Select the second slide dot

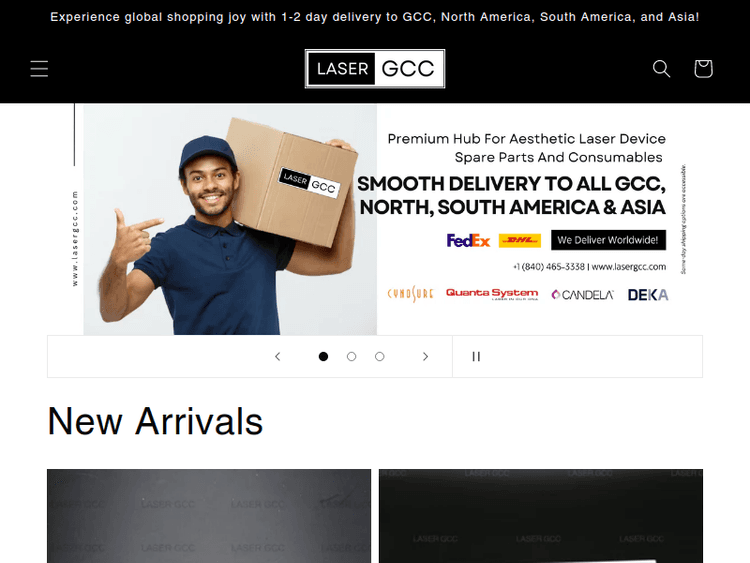pos(352,356)
